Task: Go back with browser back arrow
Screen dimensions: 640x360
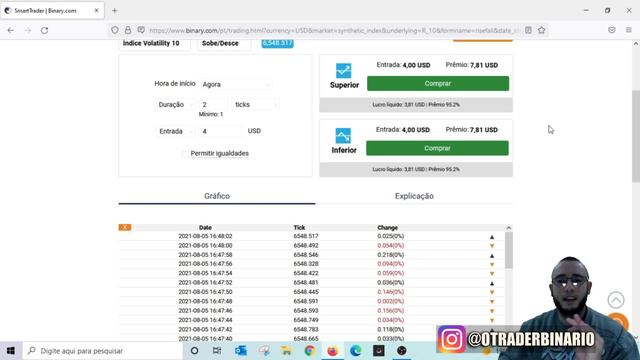Action: point(11,30)
